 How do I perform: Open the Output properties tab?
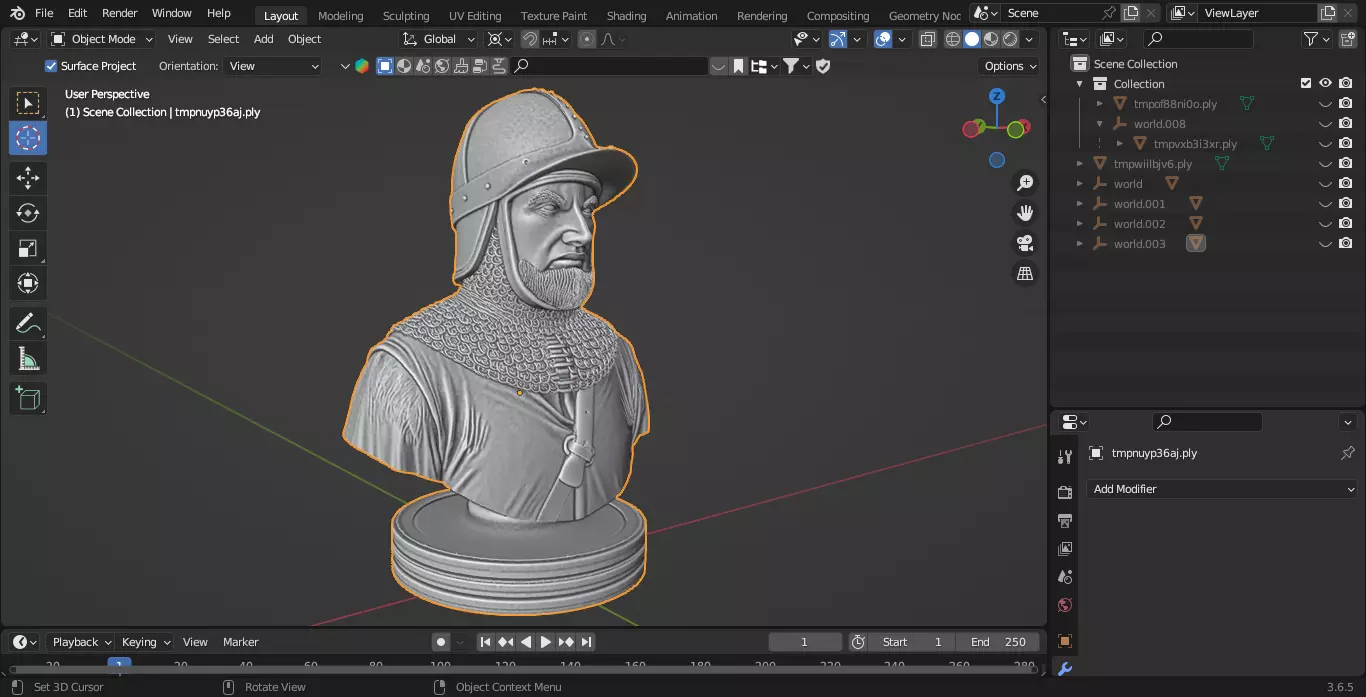click(x=1065, y=520)
